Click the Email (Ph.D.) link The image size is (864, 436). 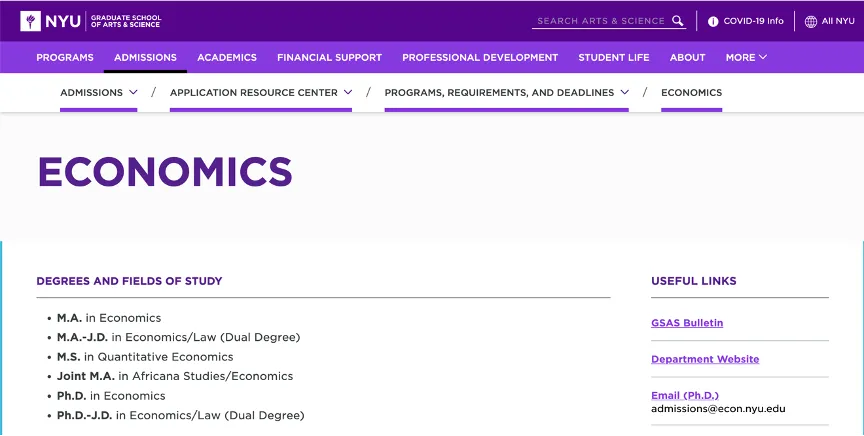685,395
